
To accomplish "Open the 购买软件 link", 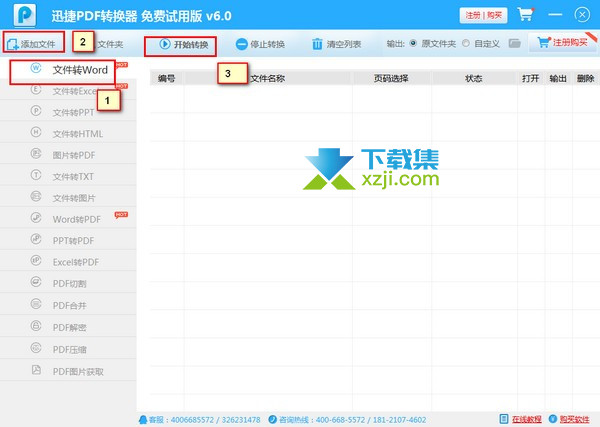I will [x=574, y=419].
